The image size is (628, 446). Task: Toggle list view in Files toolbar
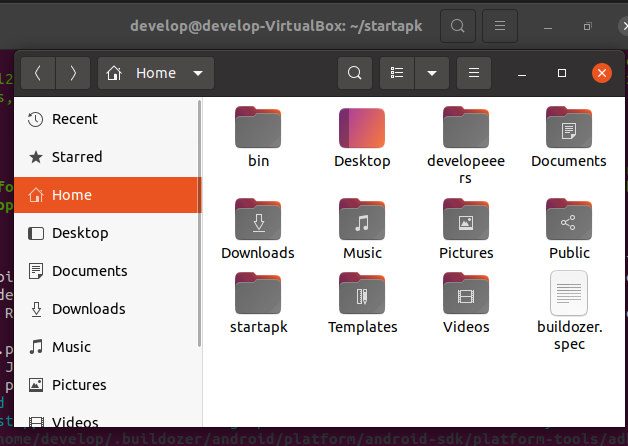[397, 73]
